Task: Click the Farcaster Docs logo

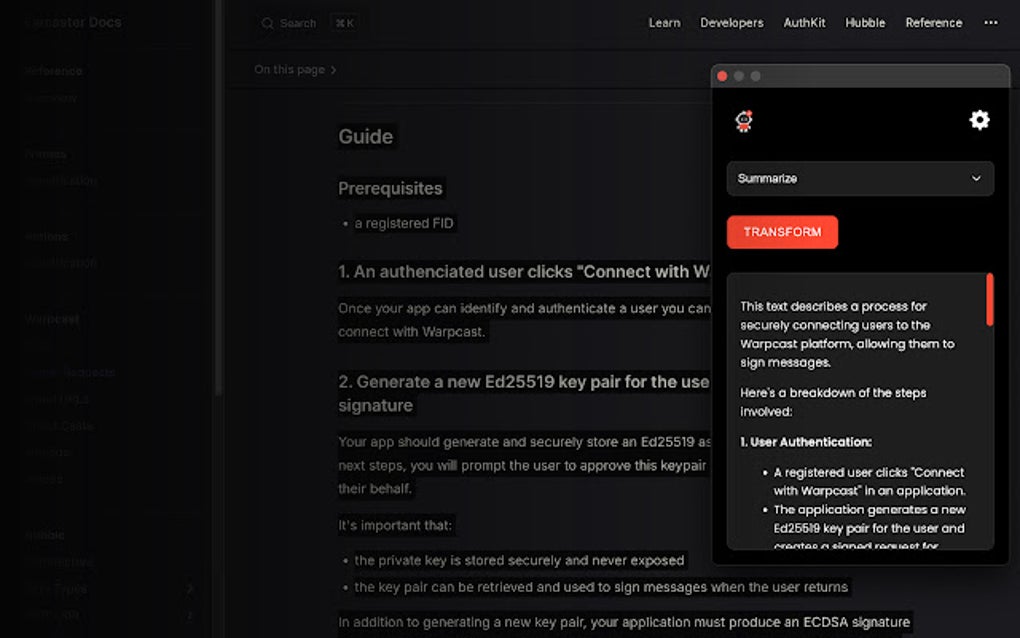Action: (72, 21)
